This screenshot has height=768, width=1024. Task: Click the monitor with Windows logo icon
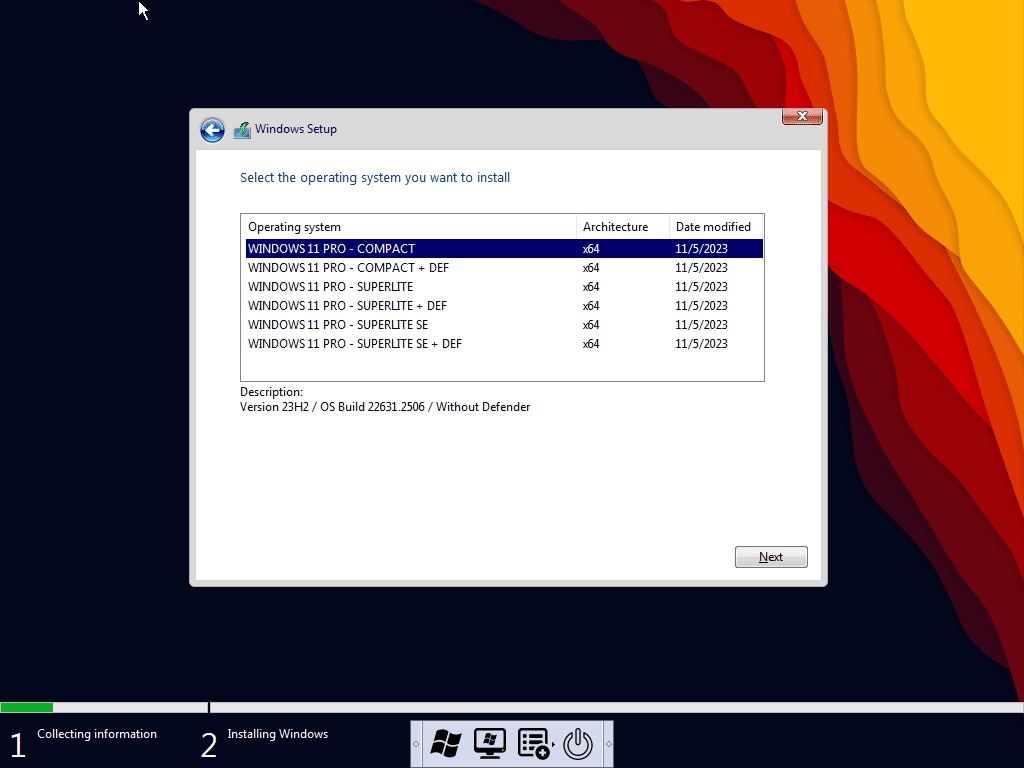point(490,743)
